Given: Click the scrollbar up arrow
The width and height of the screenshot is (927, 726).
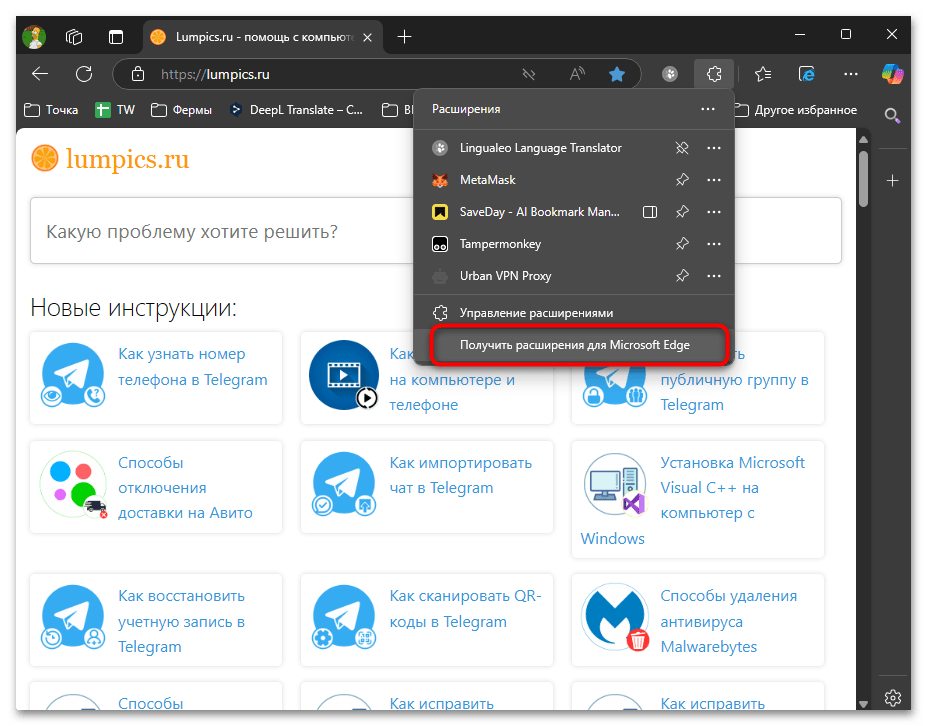Looking at the screenshot, I should (x=863, y=140).
